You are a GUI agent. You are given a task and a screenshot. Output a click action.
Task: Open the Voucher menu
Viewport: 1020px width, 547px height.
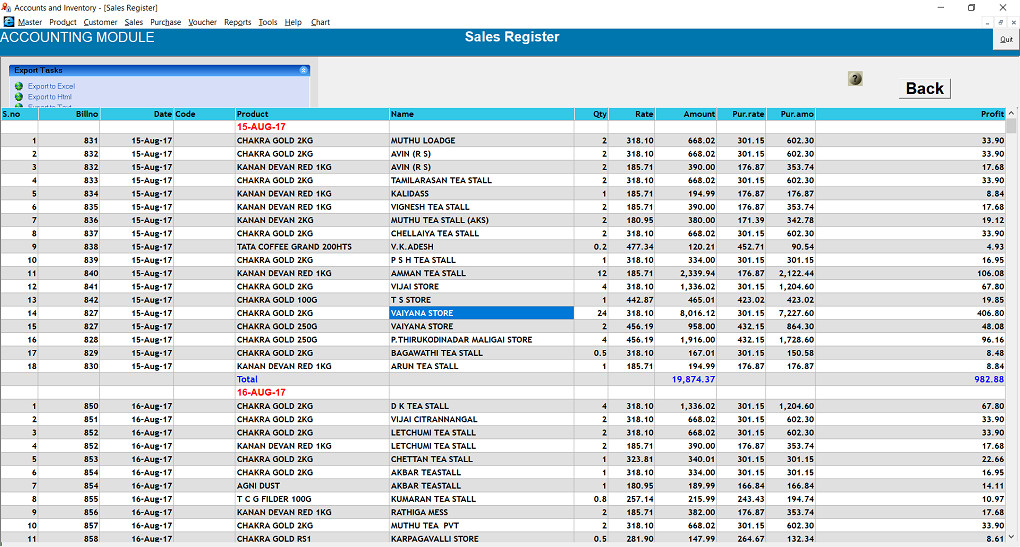coord(202,22)
